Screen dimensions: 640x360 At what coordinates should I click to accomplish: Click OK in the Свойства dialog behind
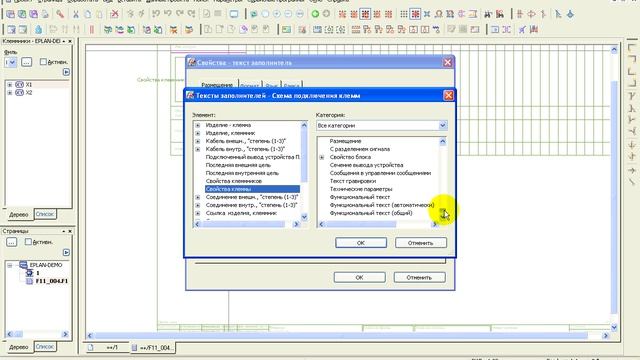coord(359,277)
